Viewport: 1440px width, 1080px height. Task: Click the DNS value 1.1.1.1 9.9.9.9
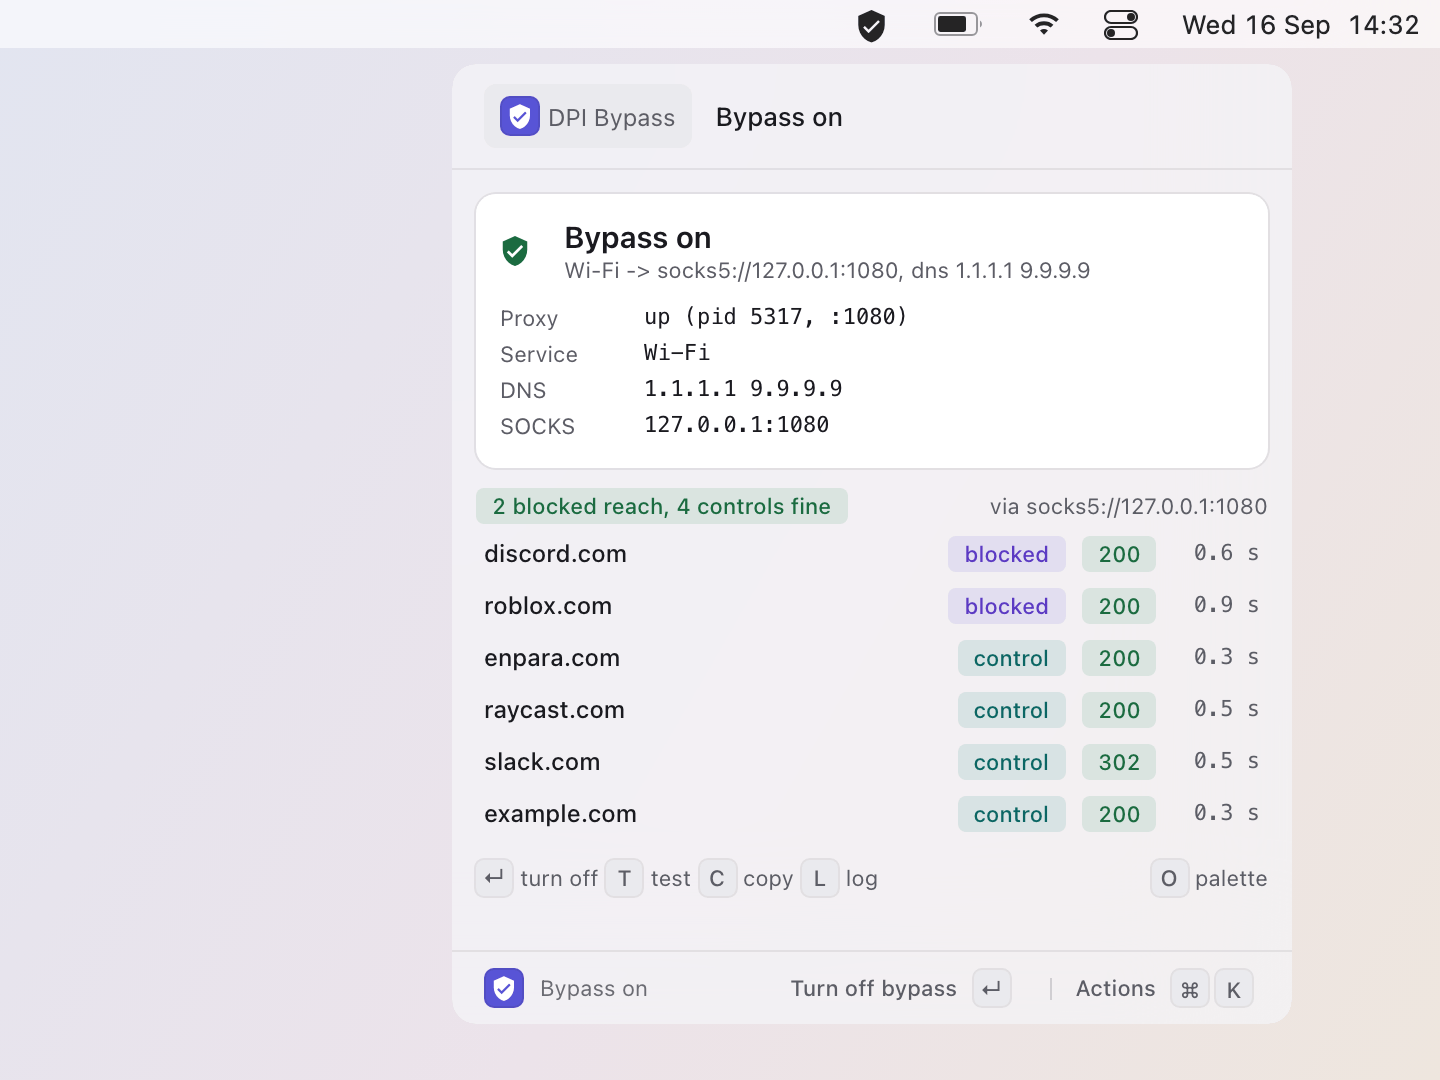point(743,389)
